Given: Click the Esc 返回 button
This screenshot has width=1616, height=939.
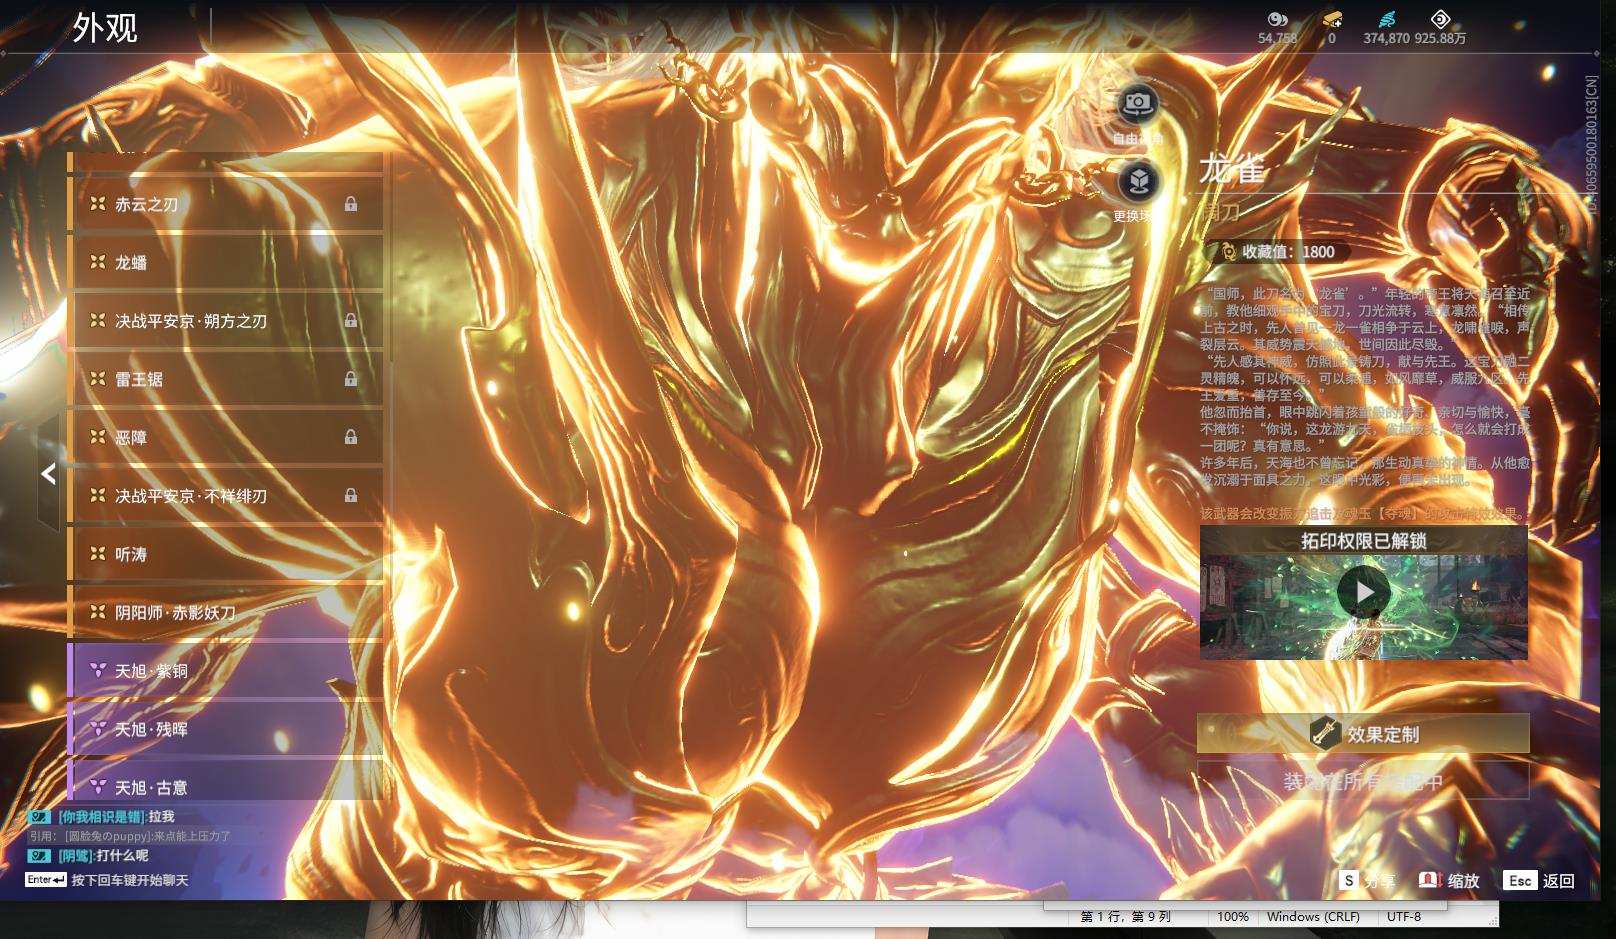Looking at the screenshot, I should pos(1541,881).
